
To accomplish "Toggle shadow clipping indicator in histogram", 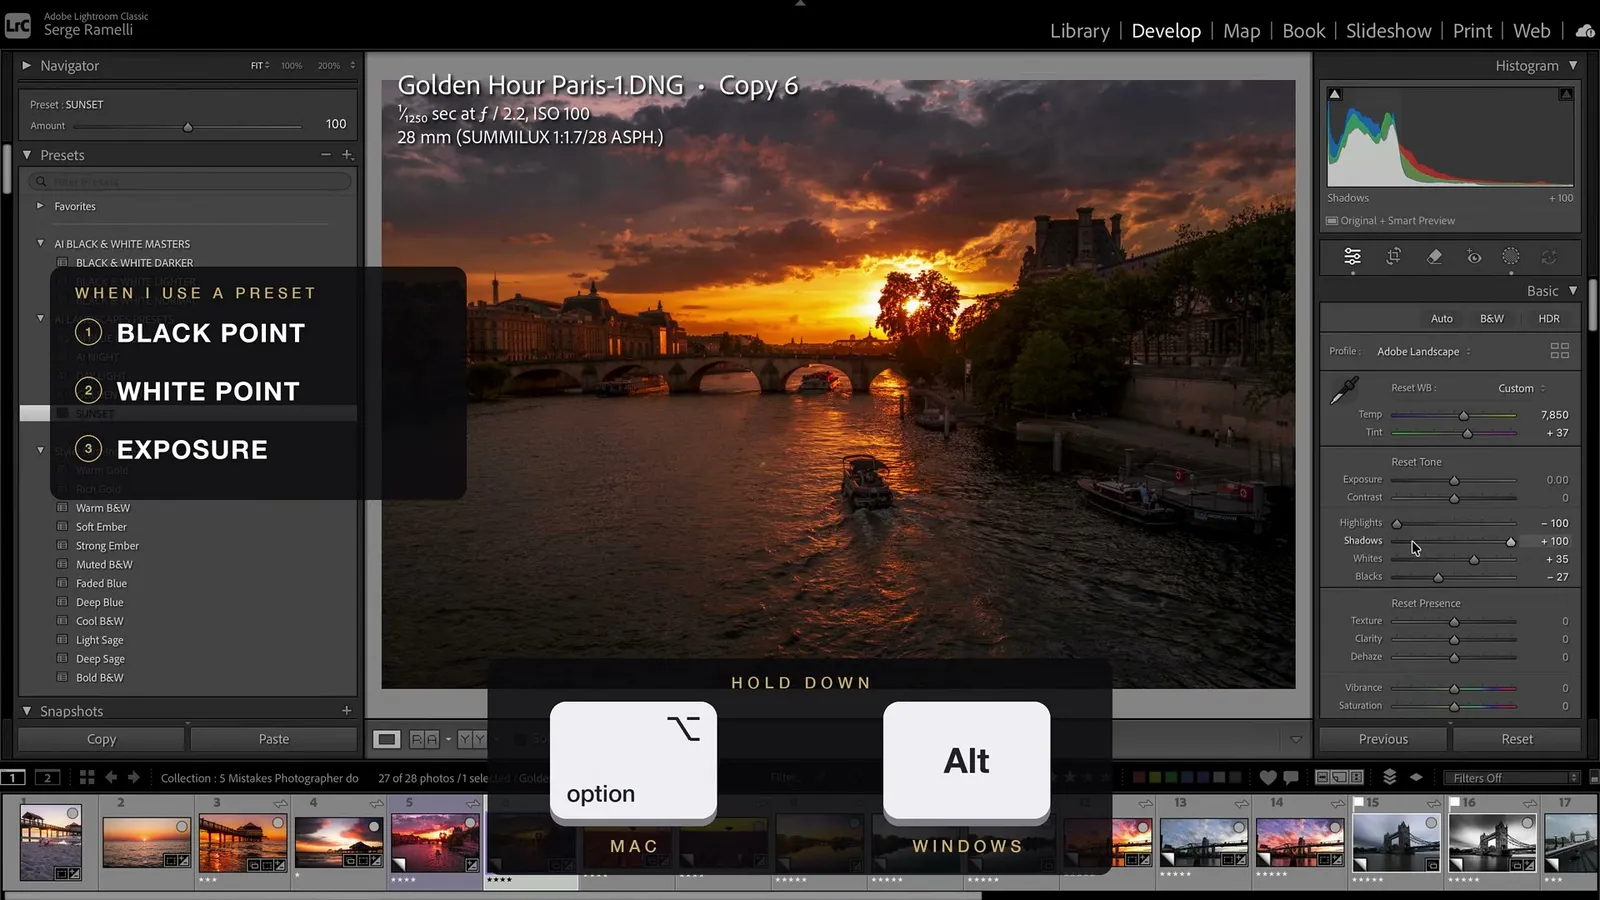I will point(1334,94).
